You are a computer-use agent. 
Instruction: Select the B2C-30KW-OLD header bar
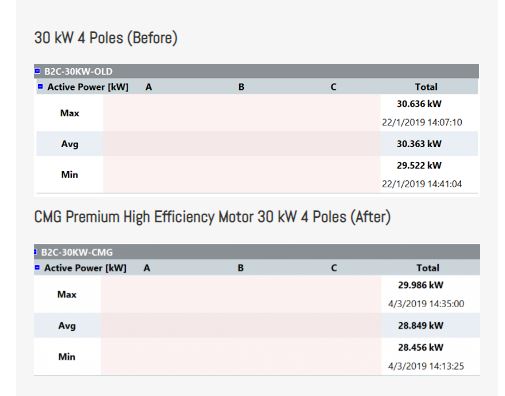click(256, 71)
